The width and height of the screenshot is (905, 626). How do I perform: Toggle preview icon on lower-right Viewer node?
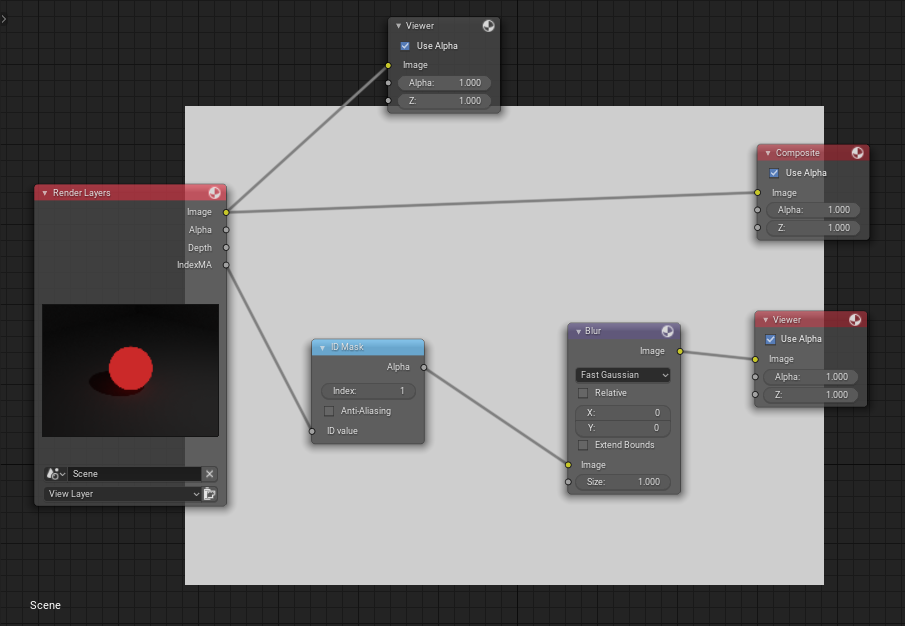tap(855, 320)
